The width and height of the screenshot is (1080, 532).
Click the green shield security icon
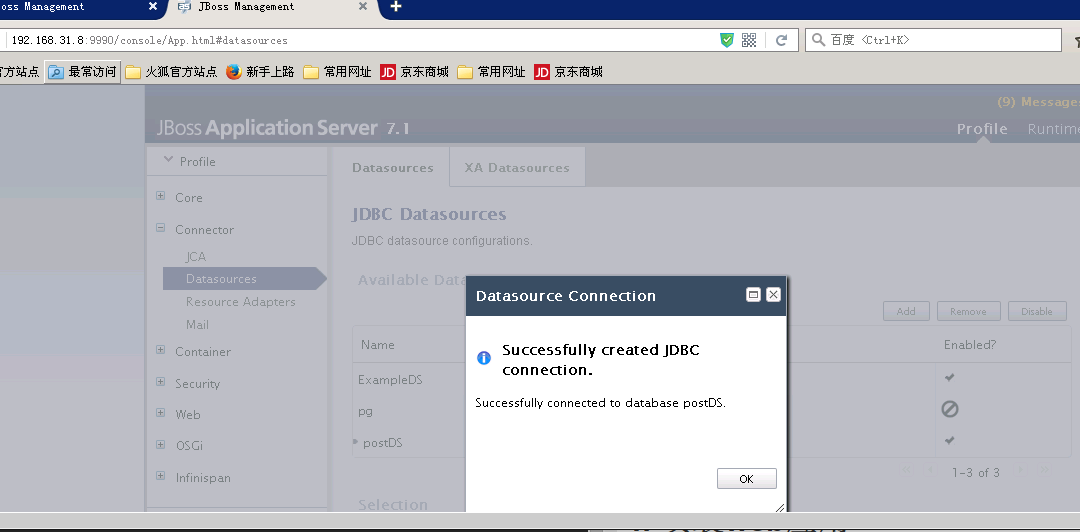727,40
